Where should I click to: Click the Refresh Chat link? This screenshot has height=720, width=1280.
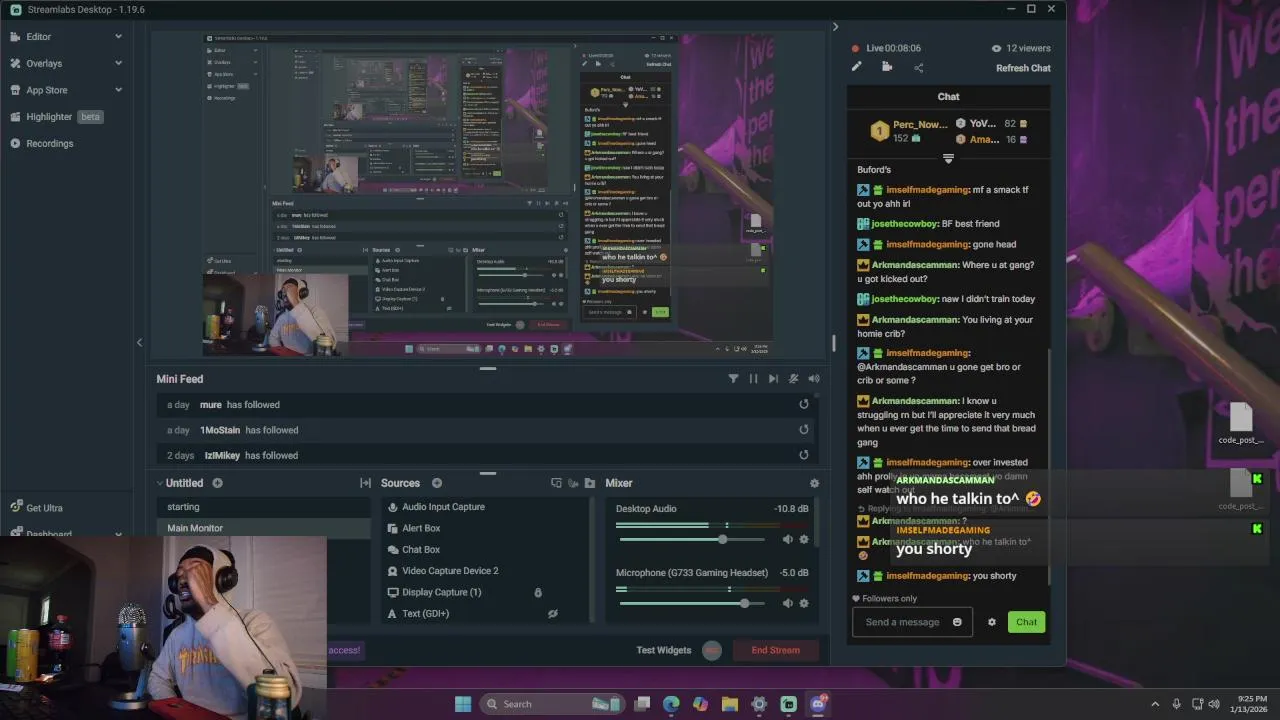[x=1023, y=68]
